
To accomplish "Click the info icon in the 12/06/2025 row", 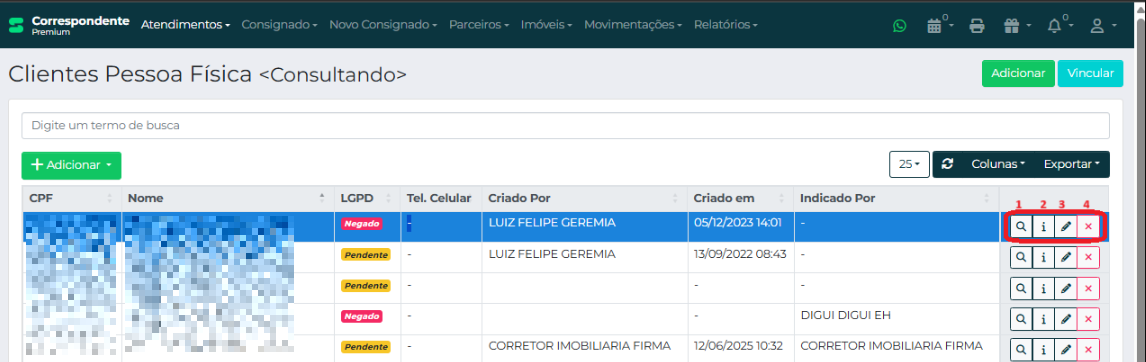I will click(1044, 350).
